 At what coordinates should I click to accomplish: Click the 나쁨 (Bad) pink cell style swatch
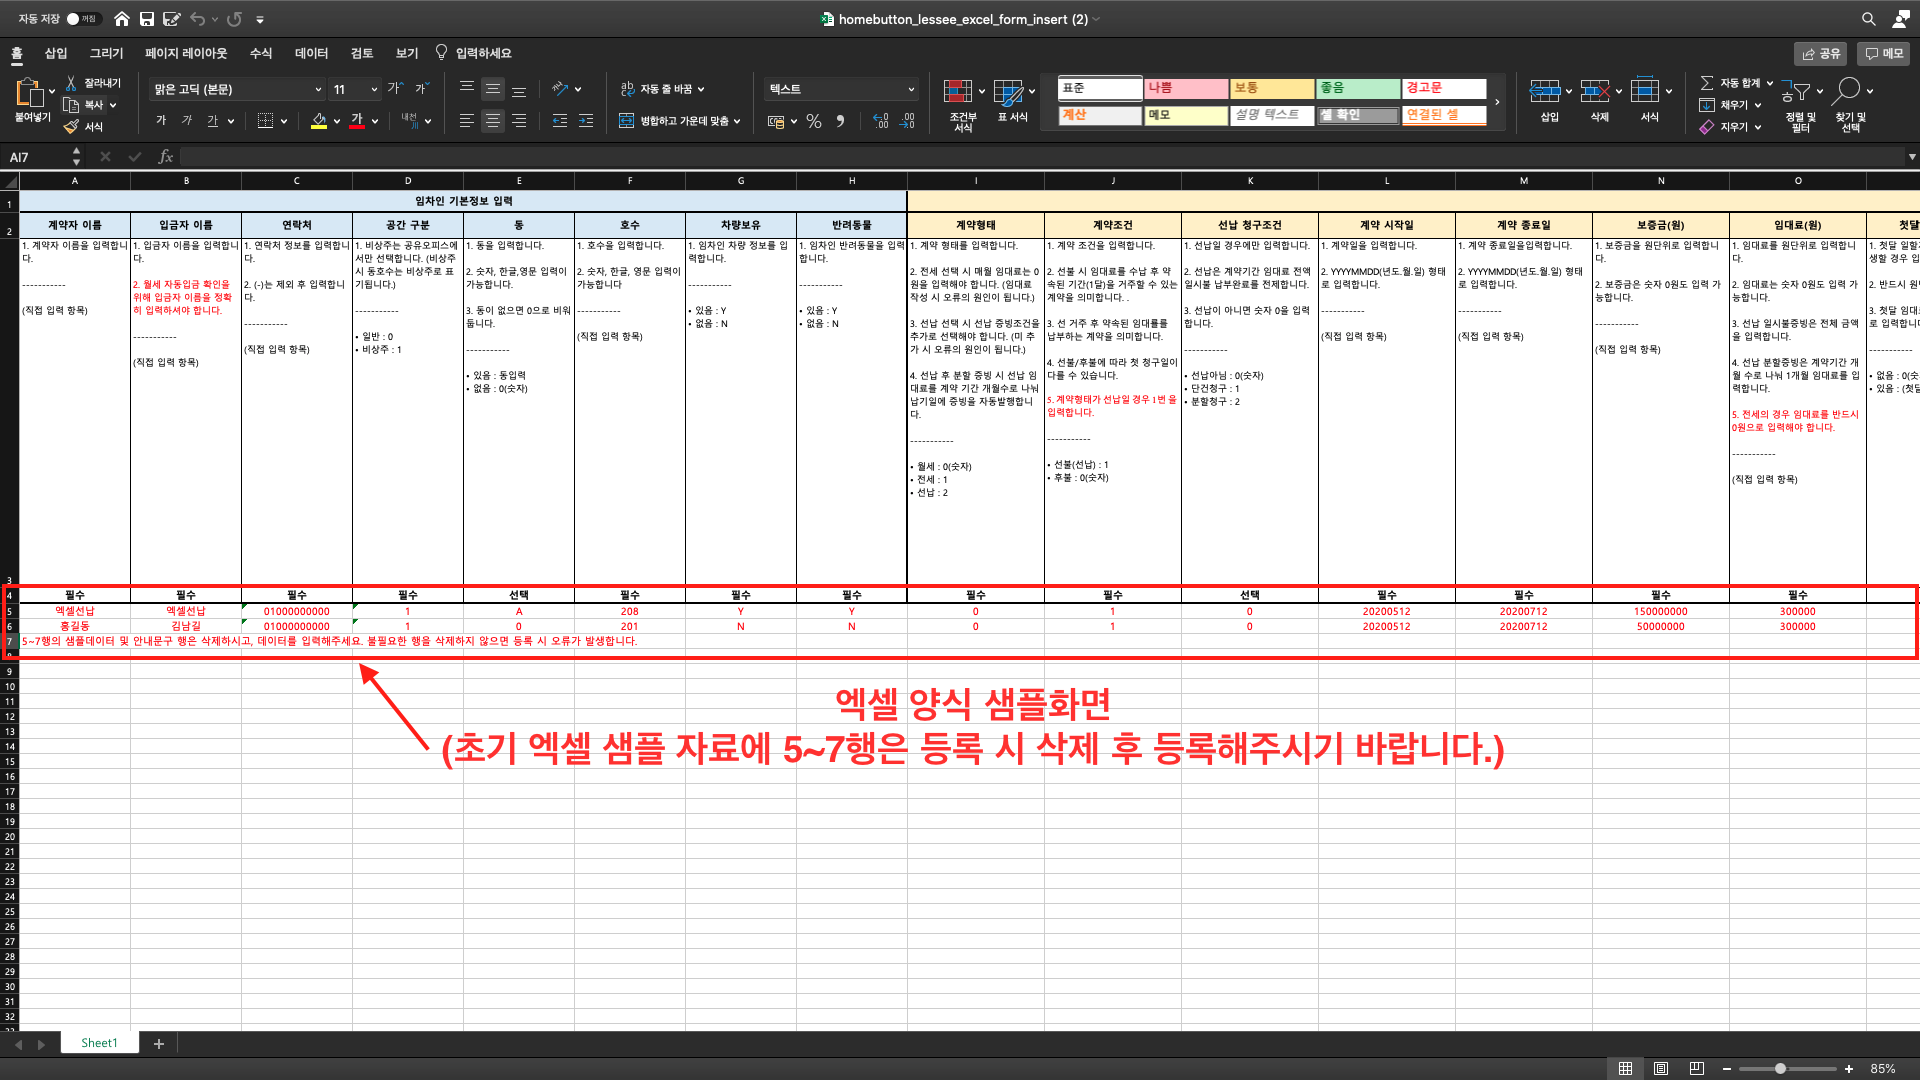(1185, 88)
